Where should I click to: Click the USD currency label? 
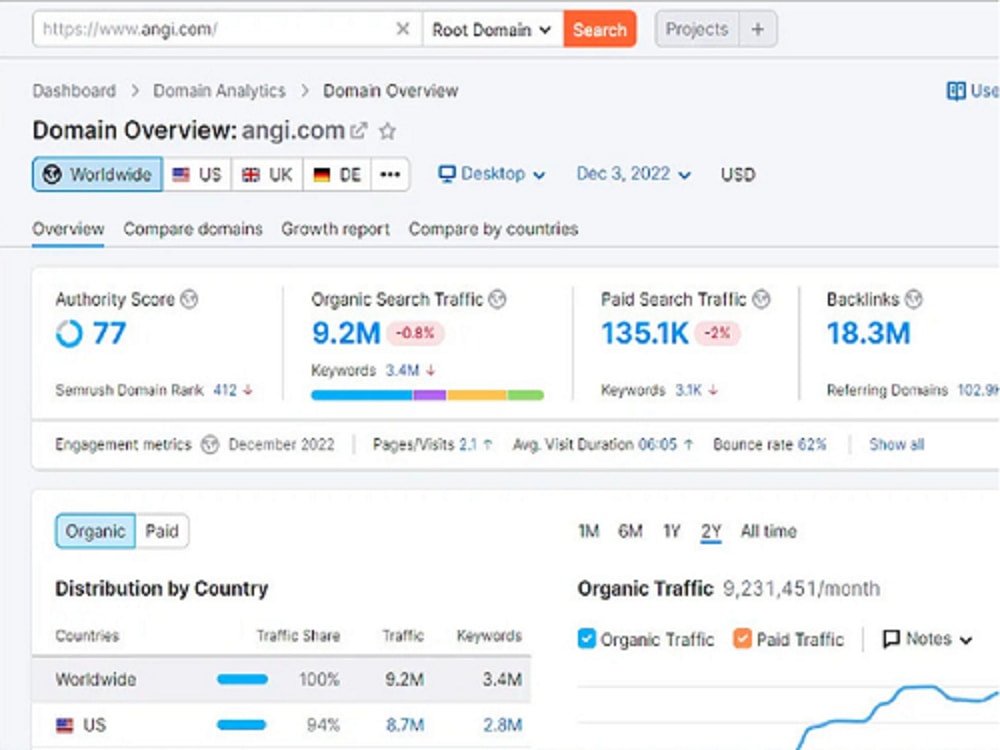tap(738, 175)
